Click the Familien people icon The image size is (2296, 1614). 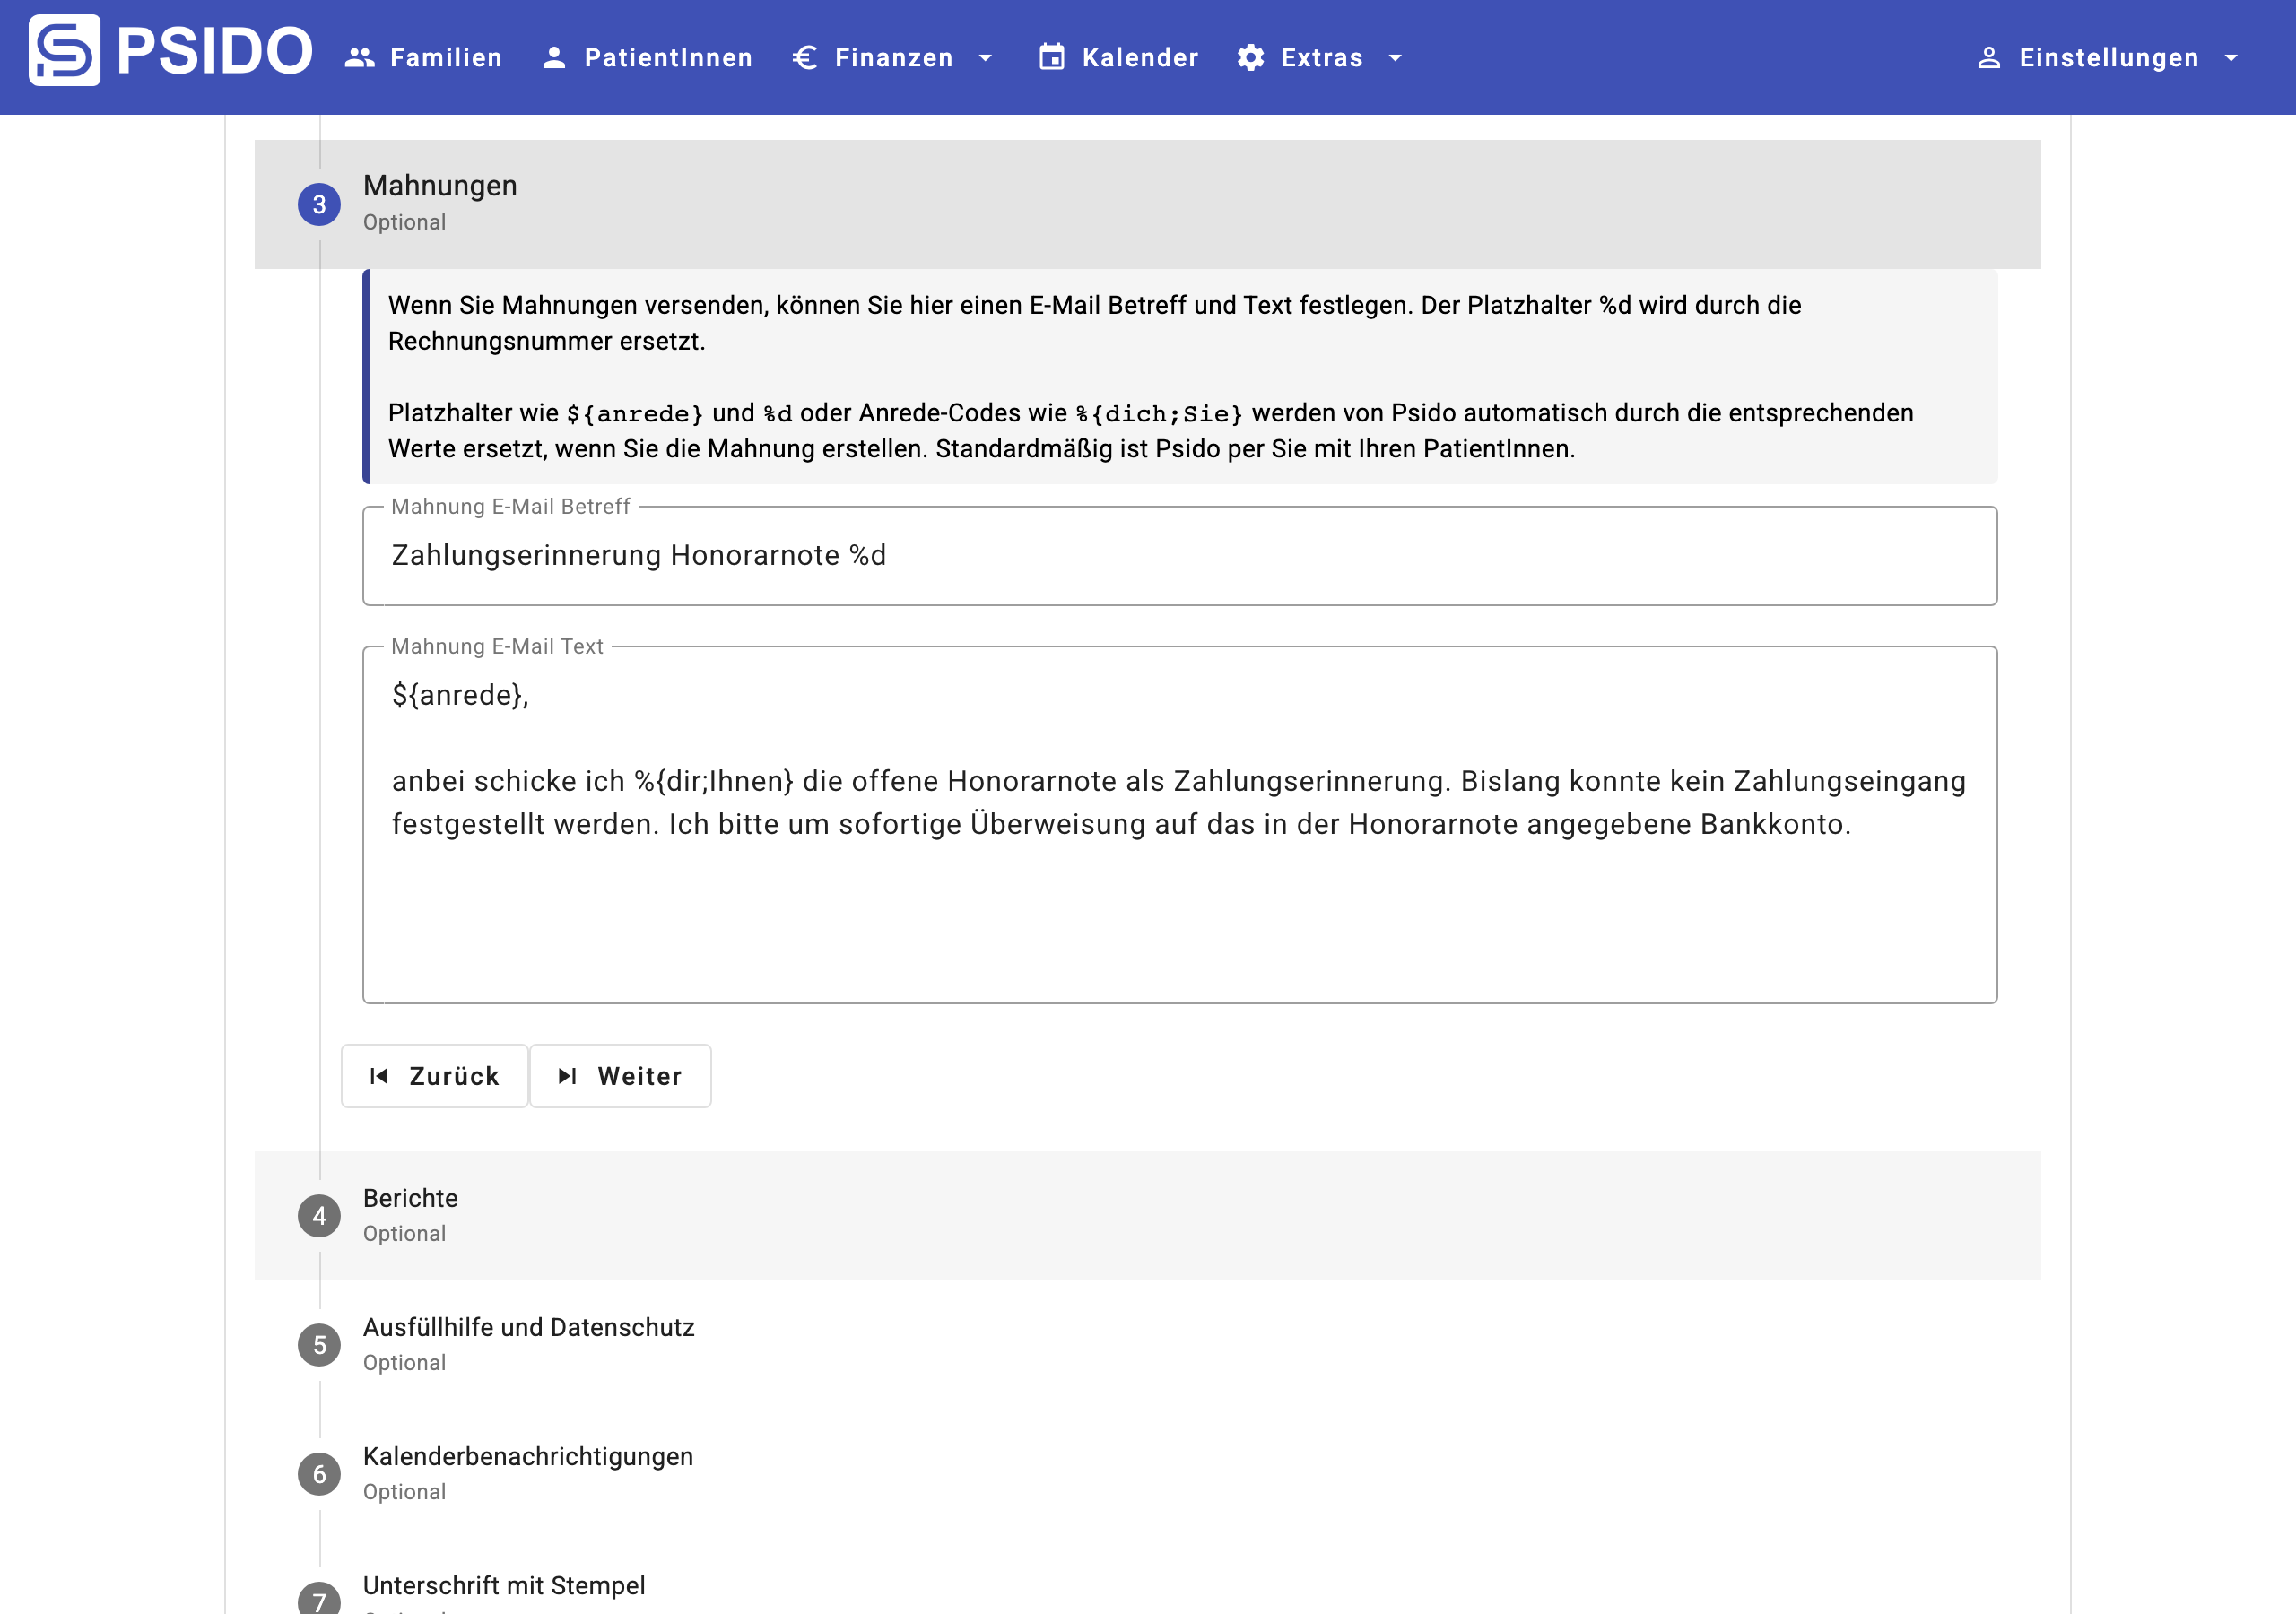pyautogui.click(x=359, y=58)
